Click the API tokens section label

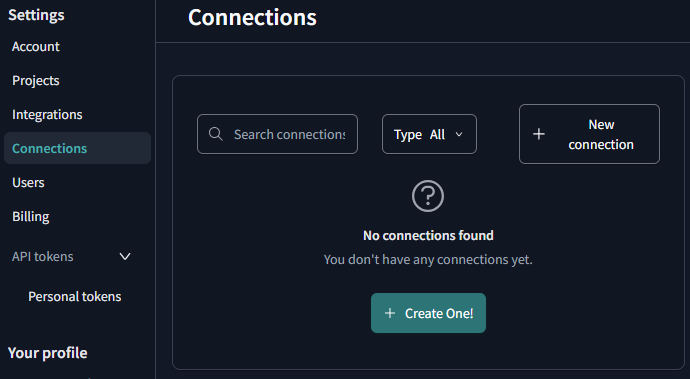[43, 256]
